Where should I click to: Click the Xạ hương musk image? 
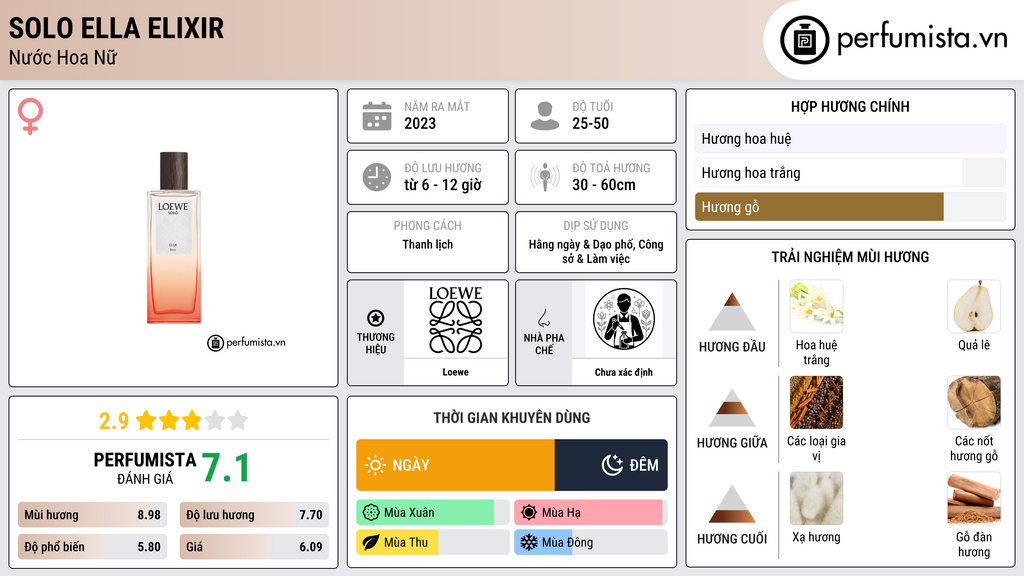coord(816,499)
